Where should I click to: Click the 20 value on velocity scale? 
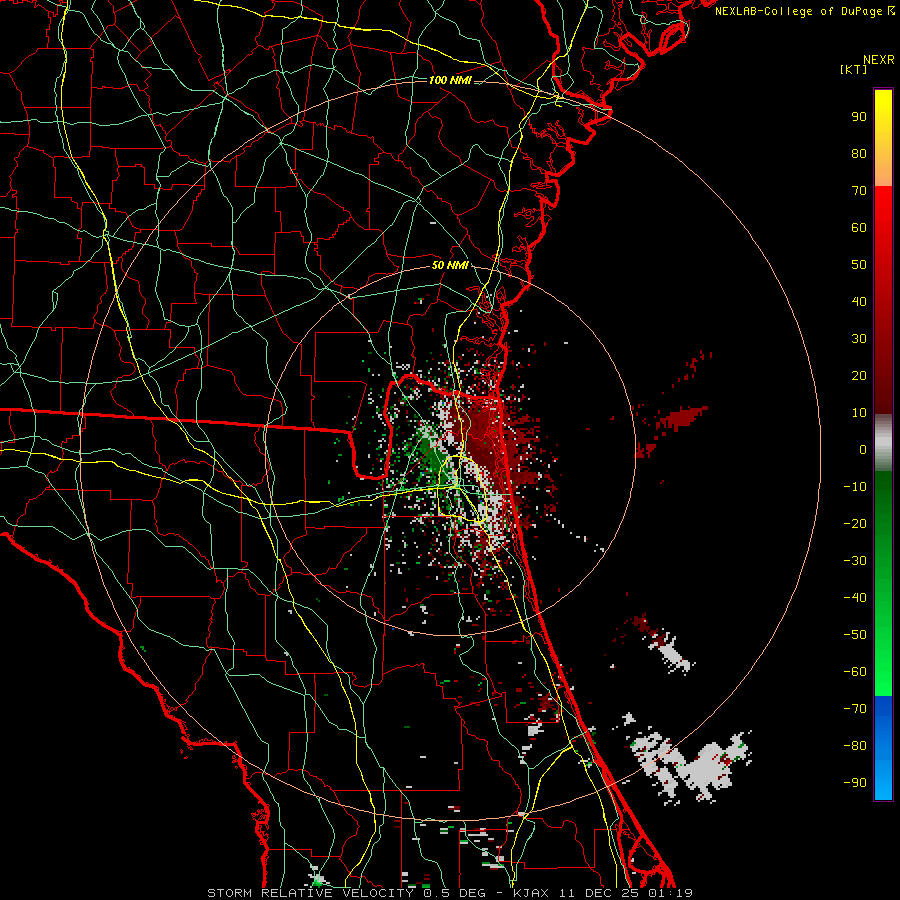point(859,375)
